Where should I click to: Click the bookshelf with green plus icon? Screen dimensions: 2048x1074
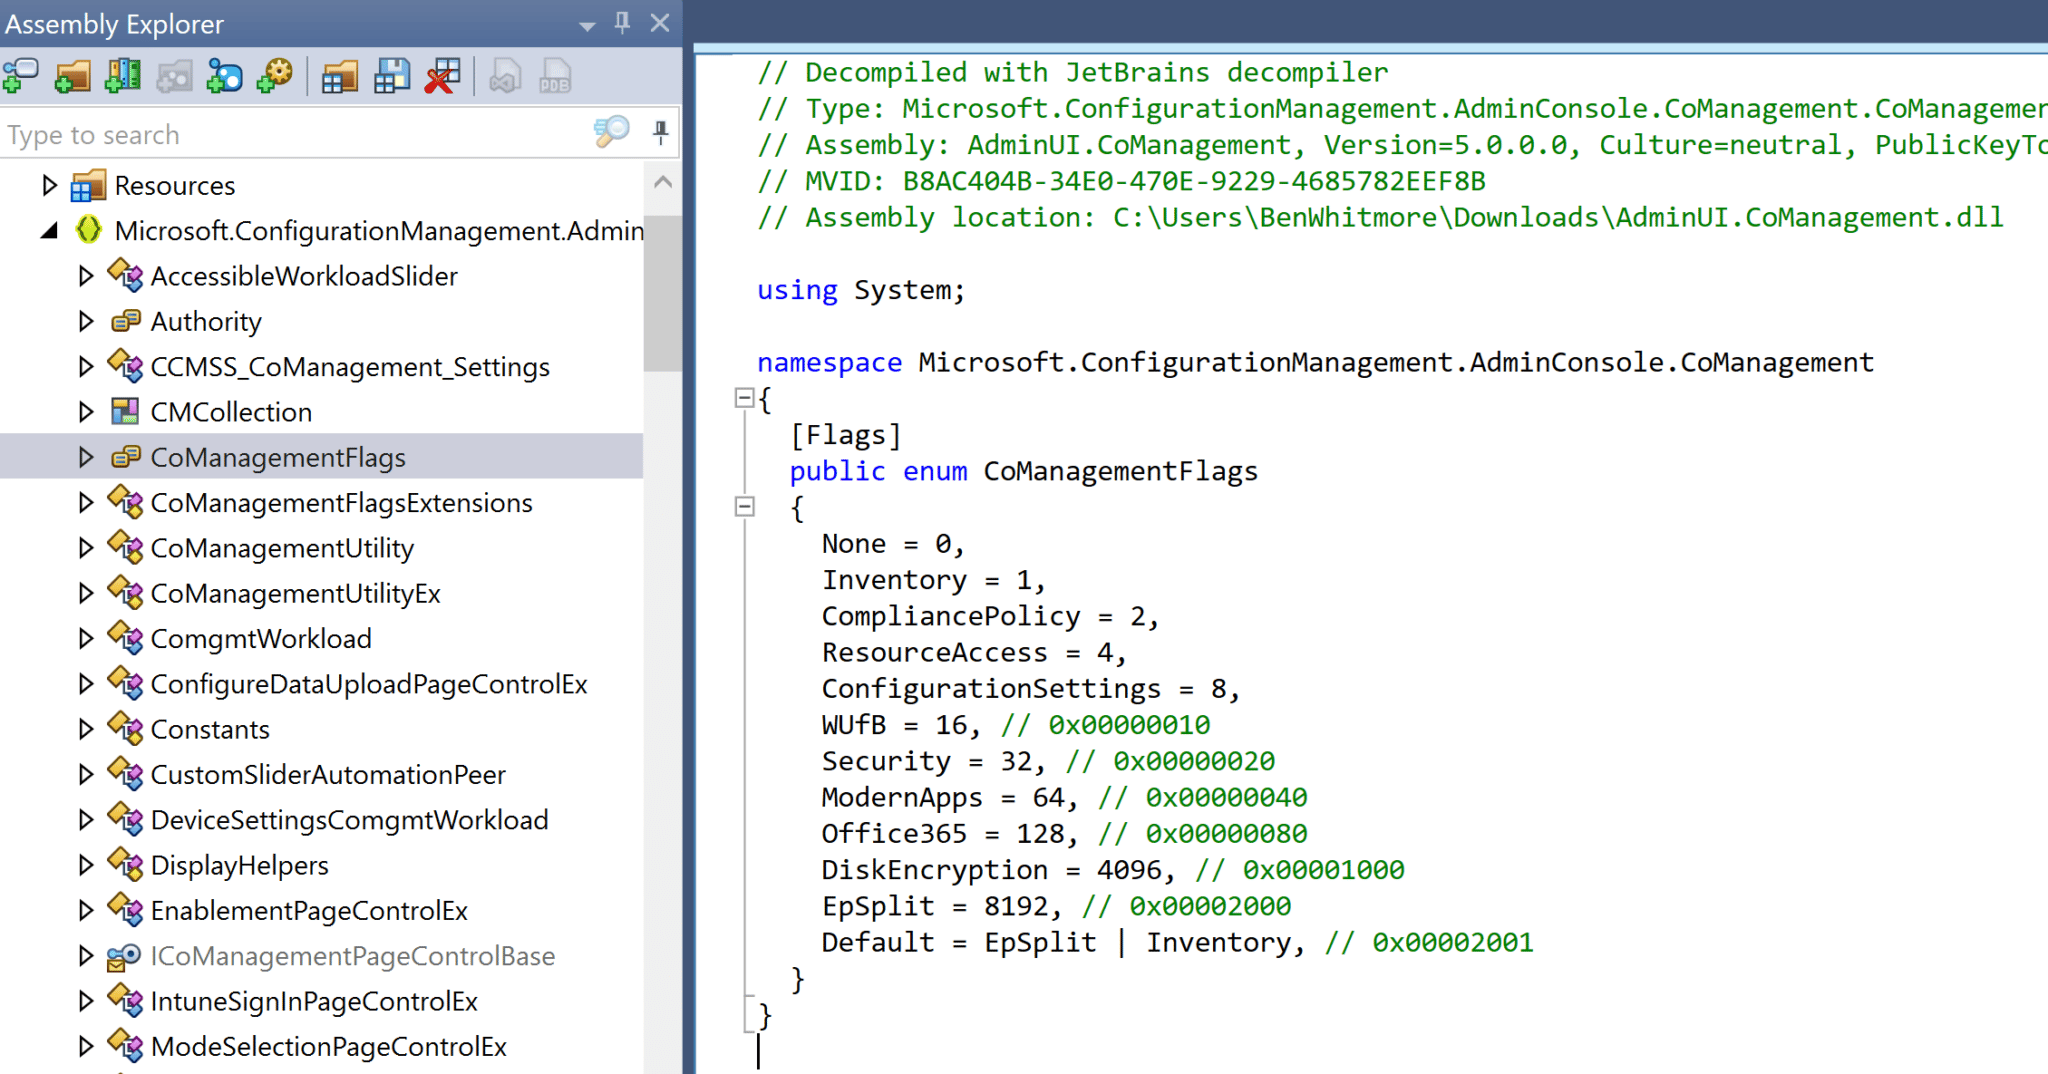(x=123, y=77)
